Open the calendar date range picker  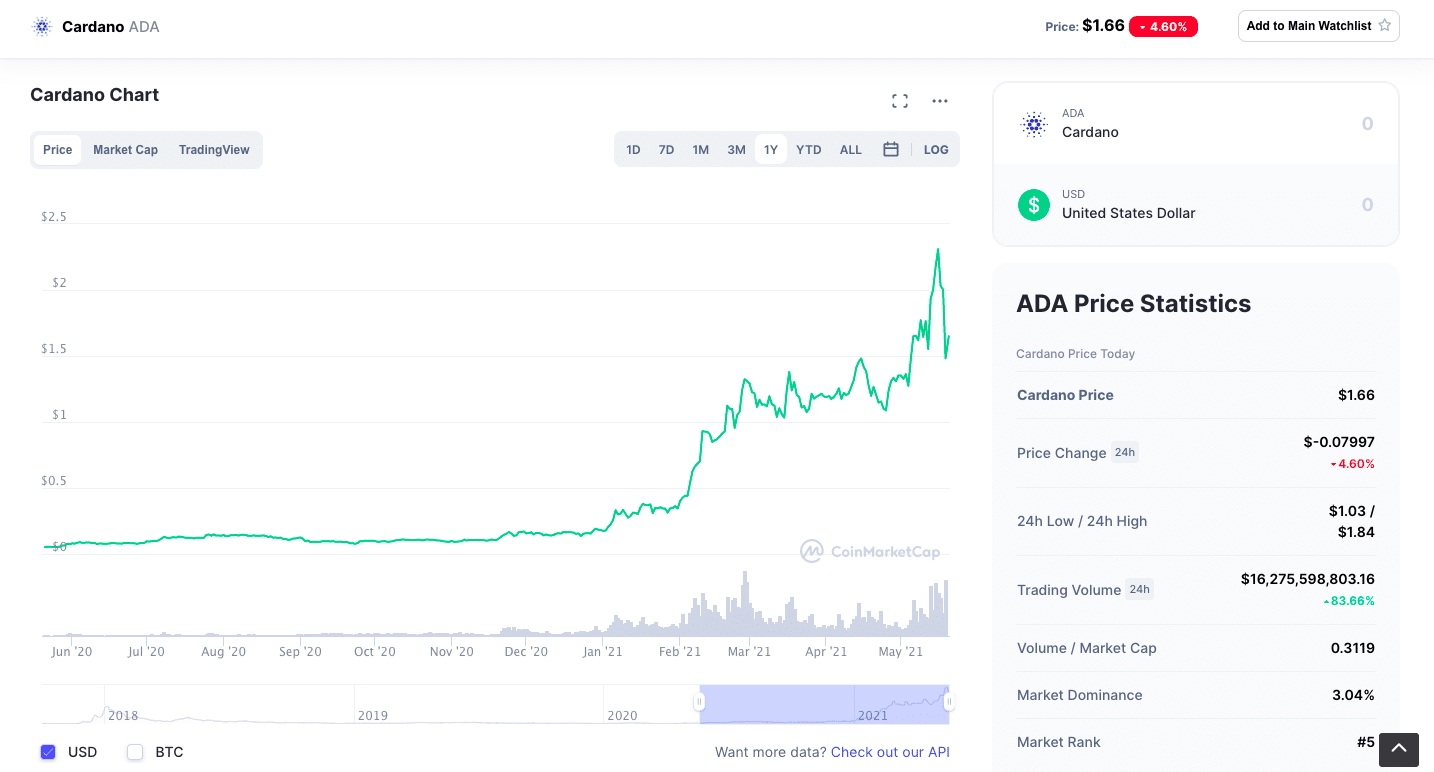pyautogui.click(x=891, y=149)
